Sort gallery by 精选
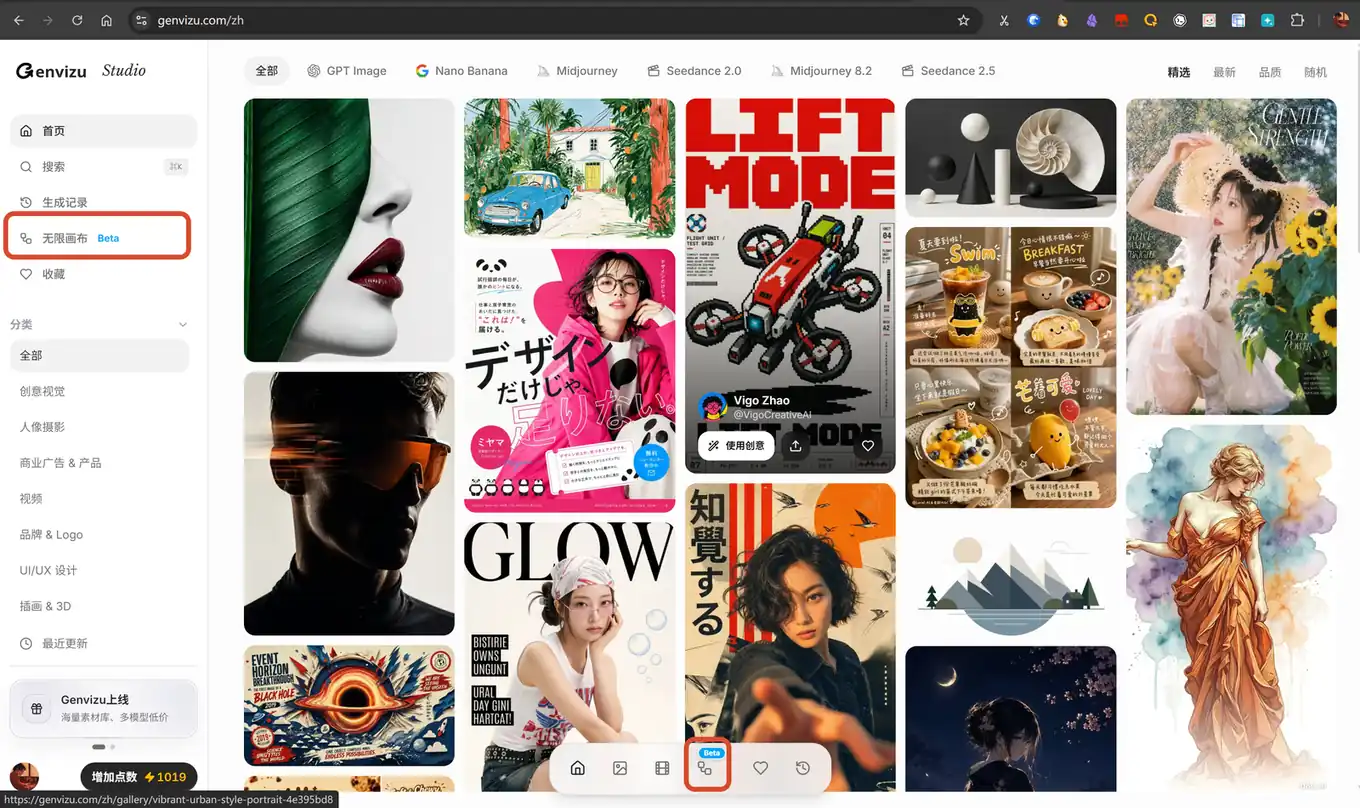Screen dimensions: 1360x808 click(x=1179, y=72)
